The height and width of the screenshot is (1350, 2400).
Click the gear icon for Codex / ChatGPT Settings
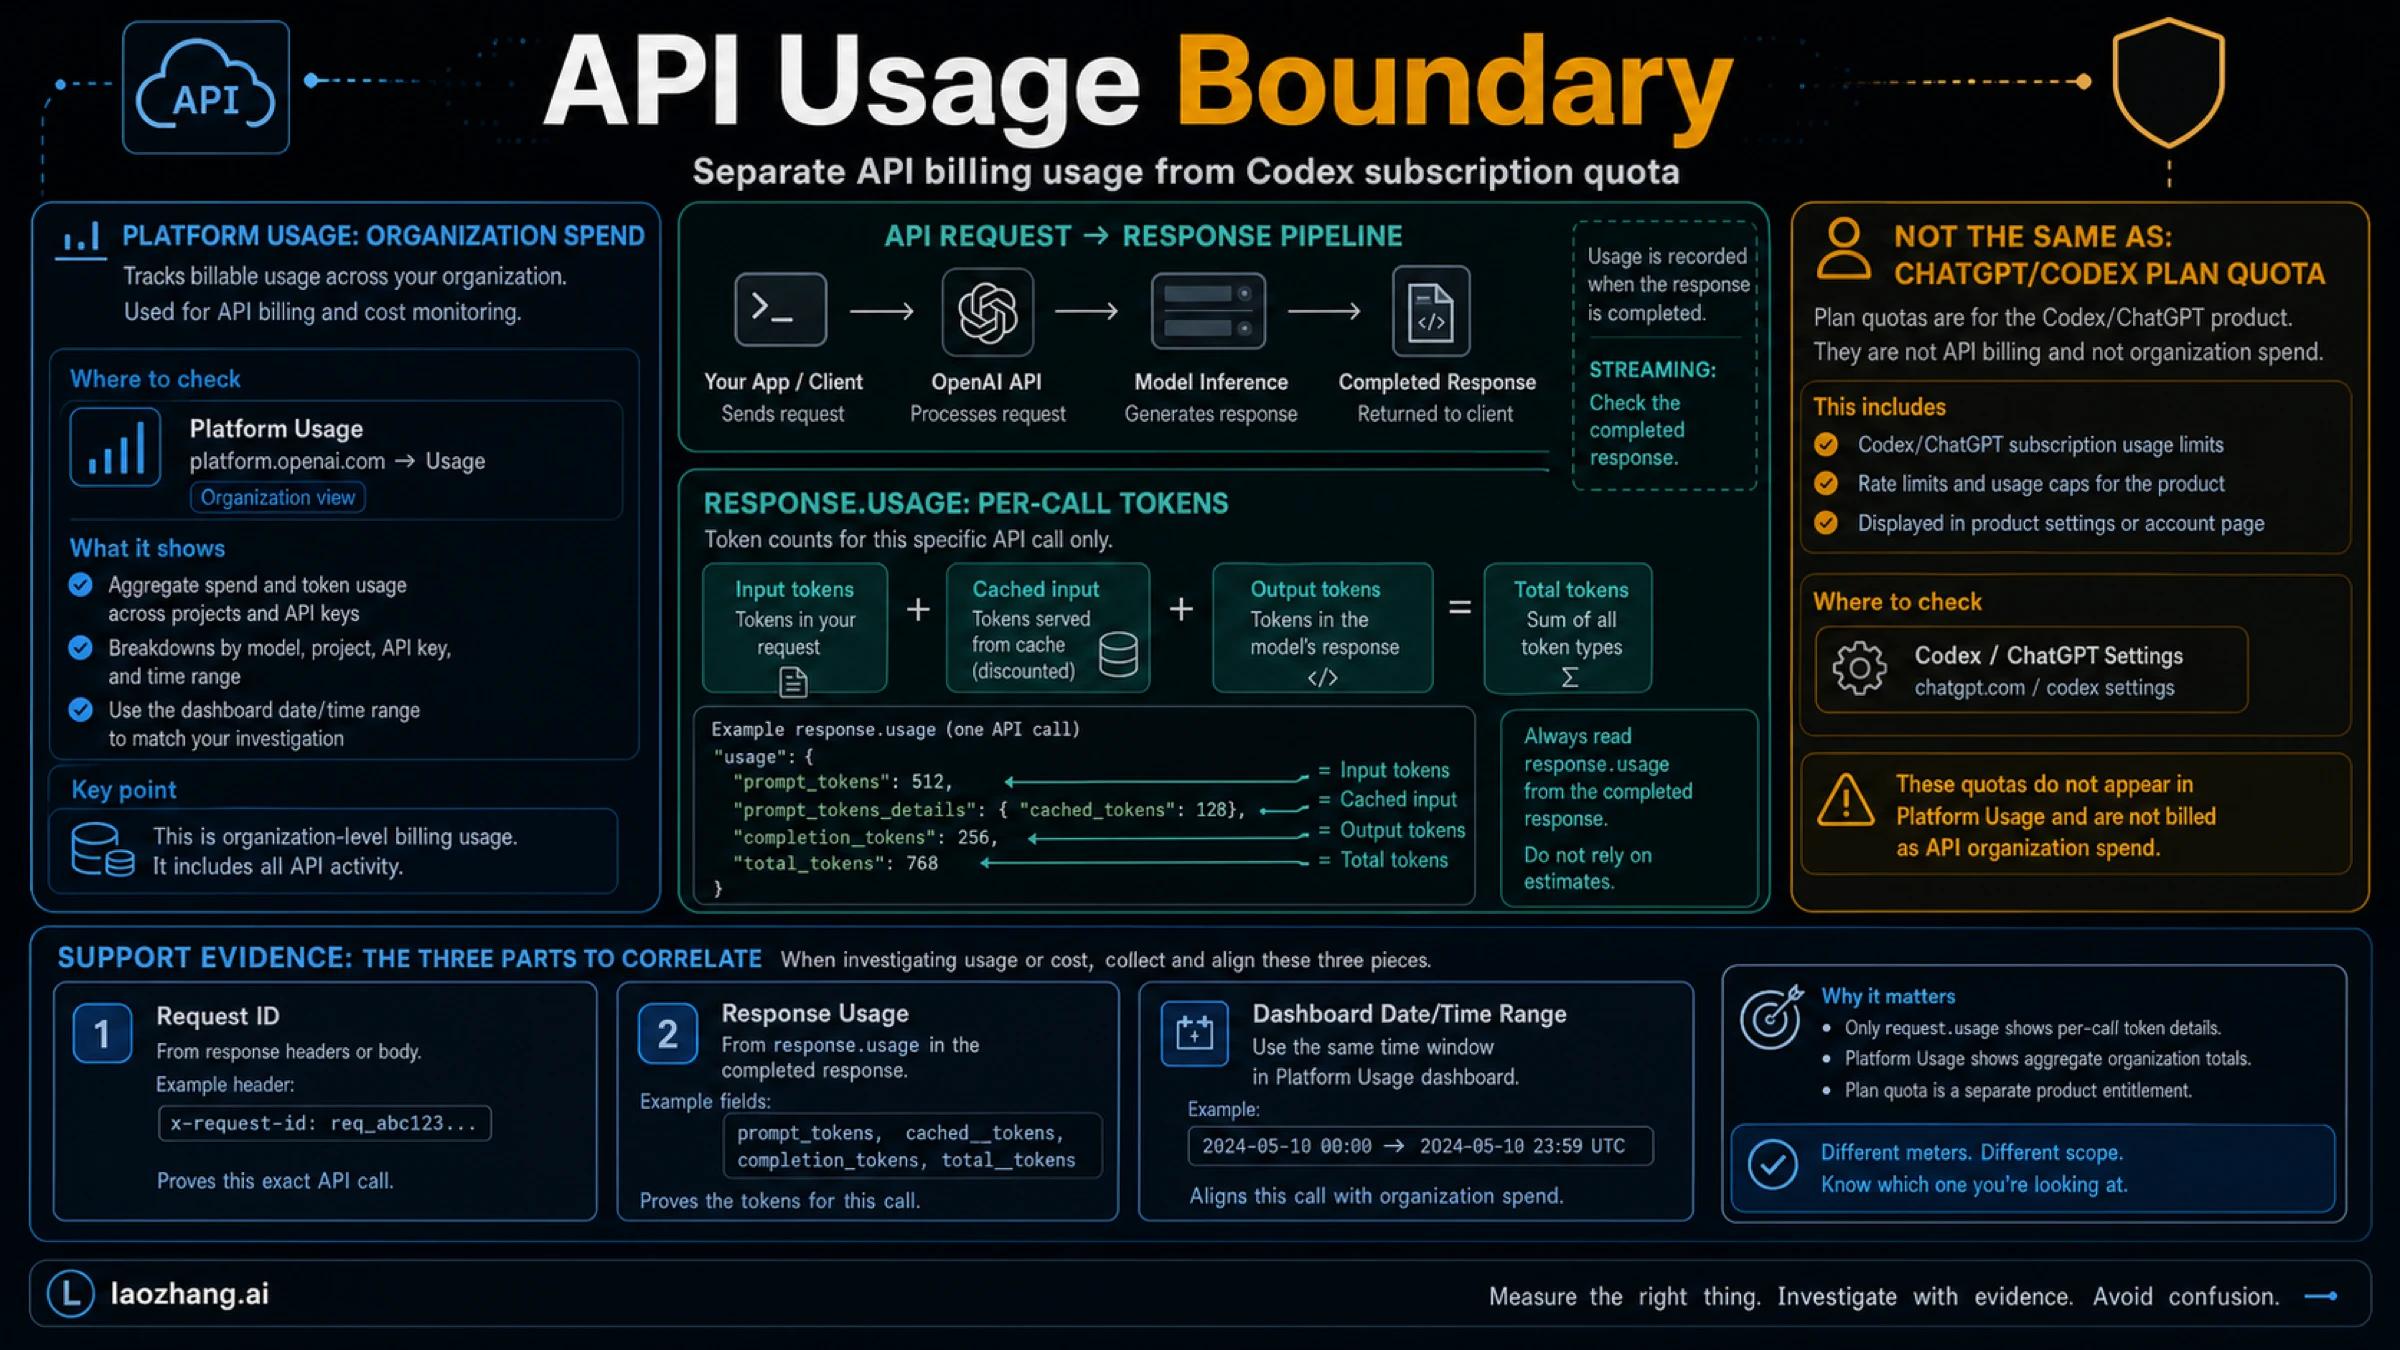1859,668
